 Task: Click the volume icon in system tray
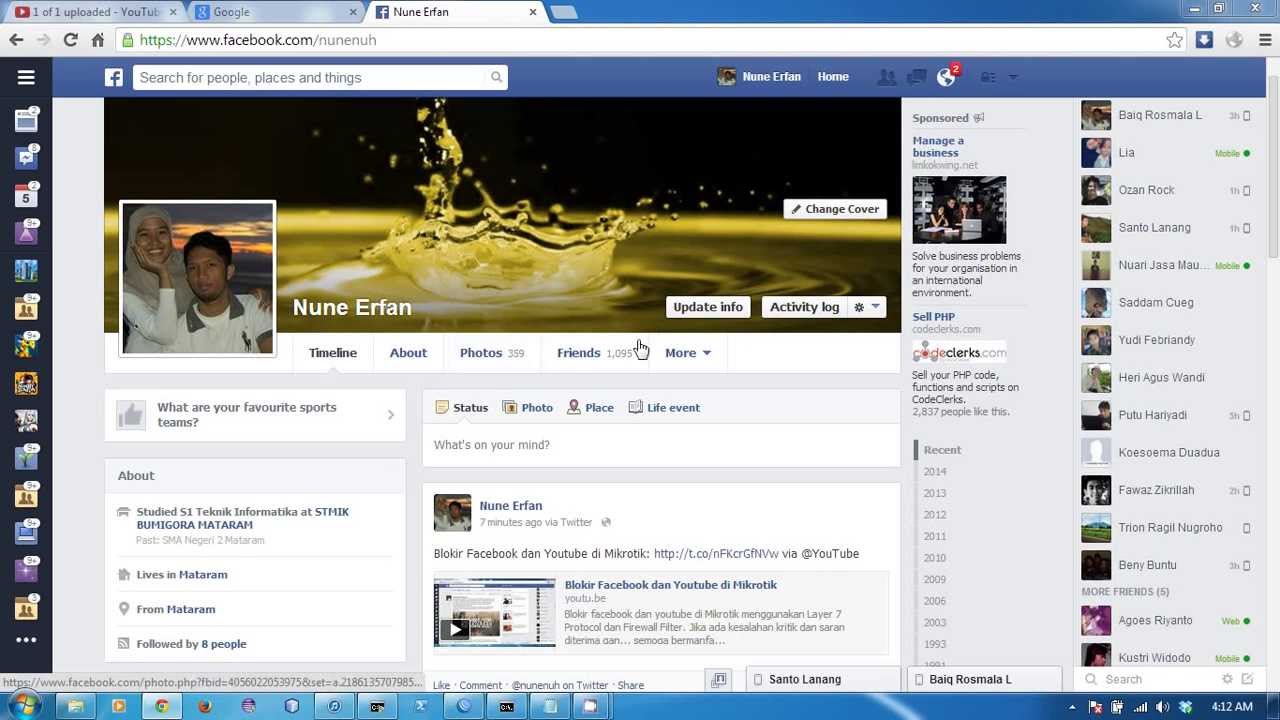(x=1162, y=707)
